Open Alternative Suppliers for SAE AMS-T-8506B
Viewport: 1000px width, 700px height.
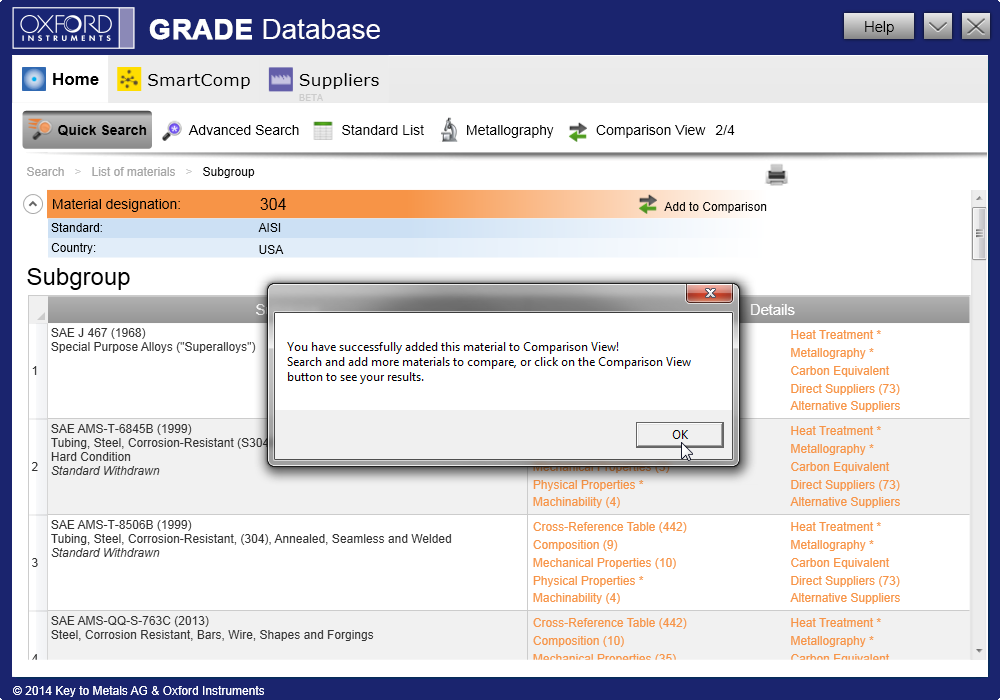(845, 597)
